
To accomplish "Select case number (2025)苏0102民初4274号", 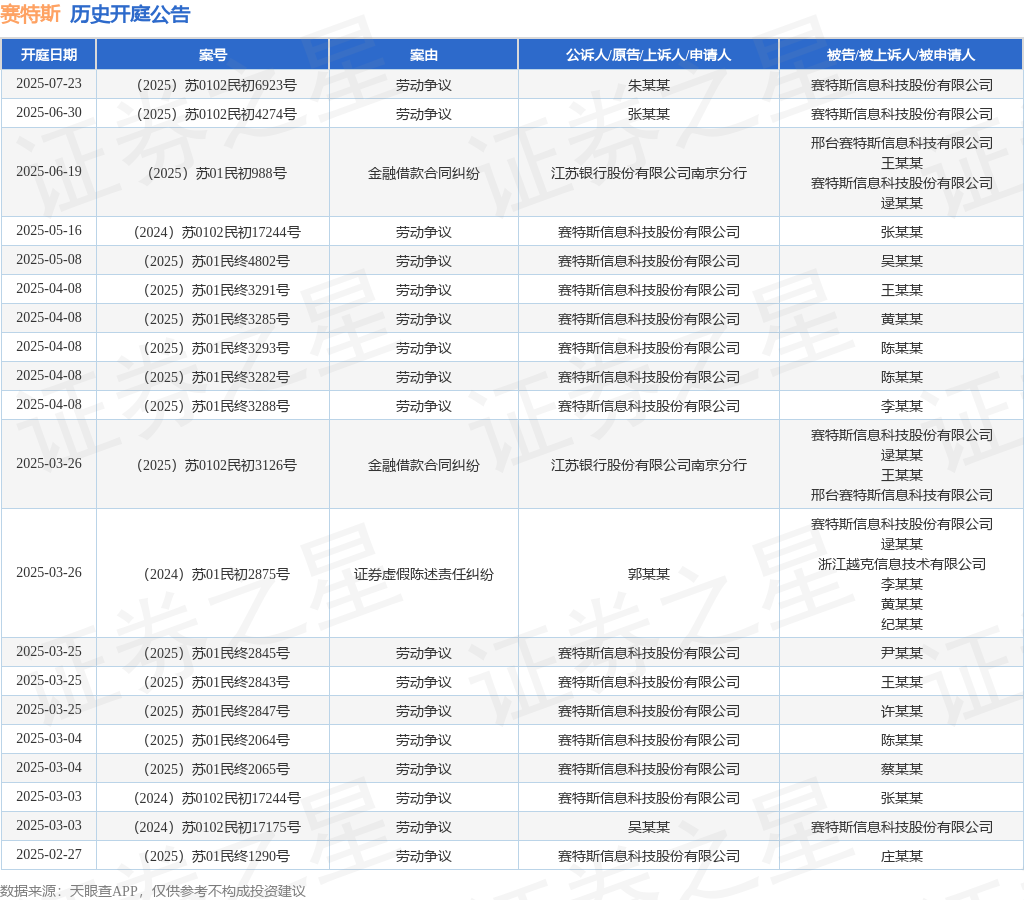I will pyautogui.click(x=213, y=114).
